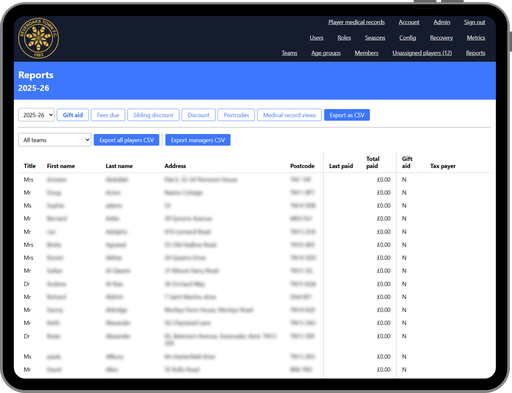Open the Metrics admin link

click(476, 38)
